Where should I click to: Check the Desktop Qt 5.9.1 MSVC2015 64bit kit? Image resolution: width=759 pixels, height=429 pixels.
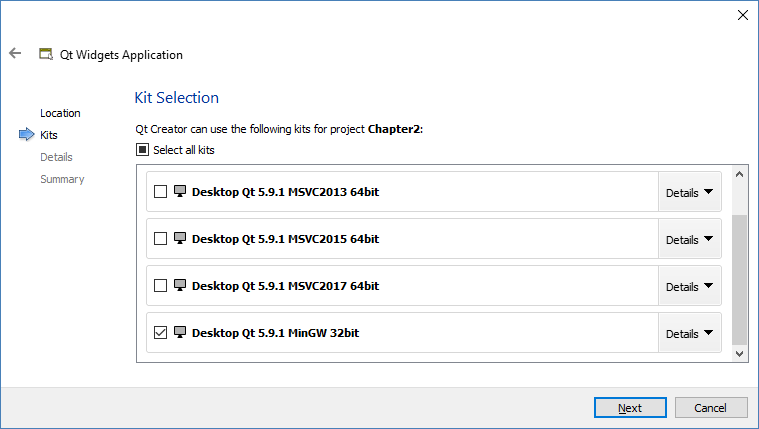(x=161, y=239)
